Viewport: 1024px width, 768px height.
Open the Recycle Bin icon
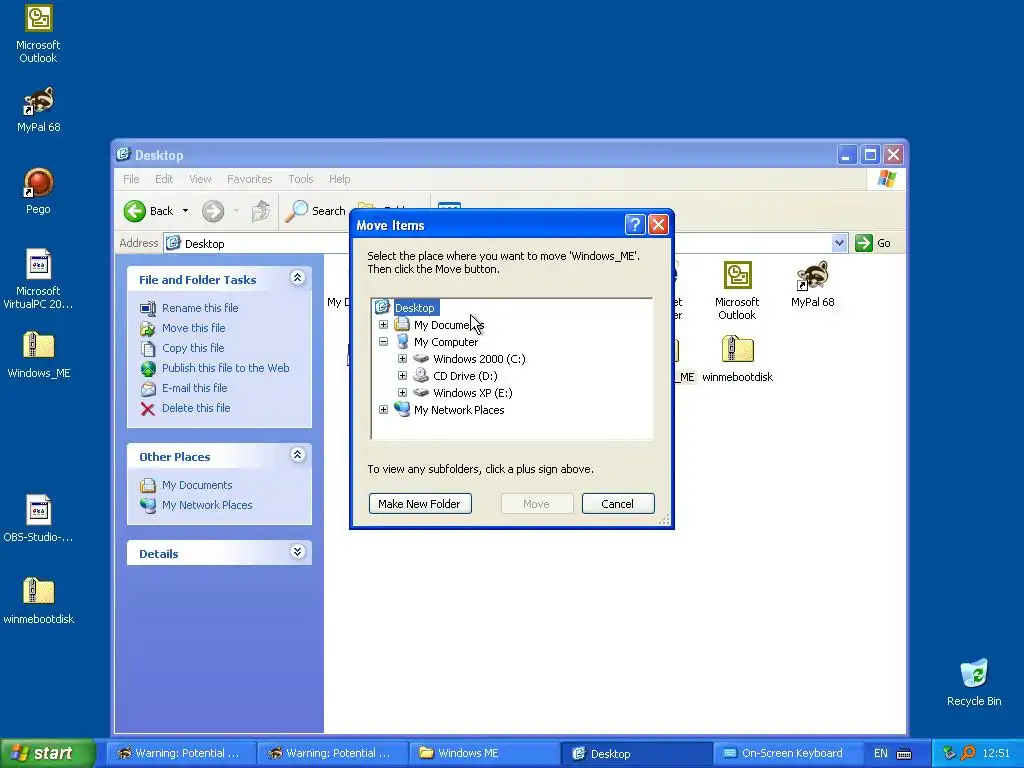[974, 682]
